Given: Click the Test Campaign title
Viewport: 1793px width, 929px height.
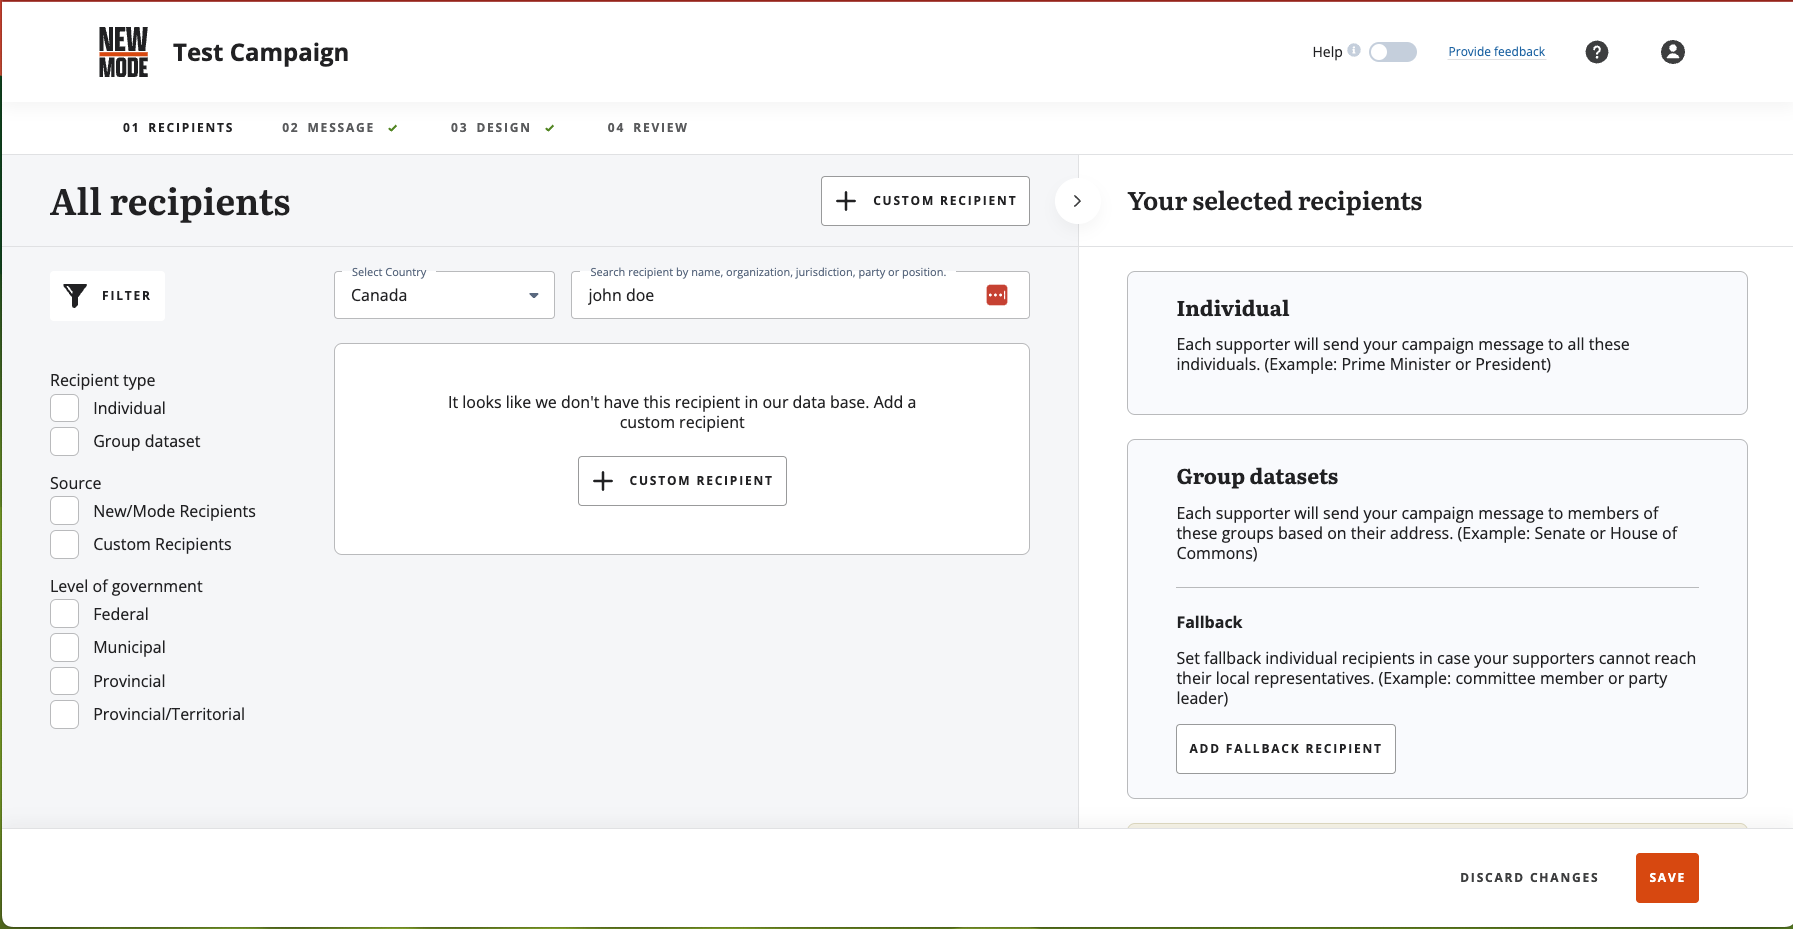Looking at the screenshot, I should pos(261,52).
